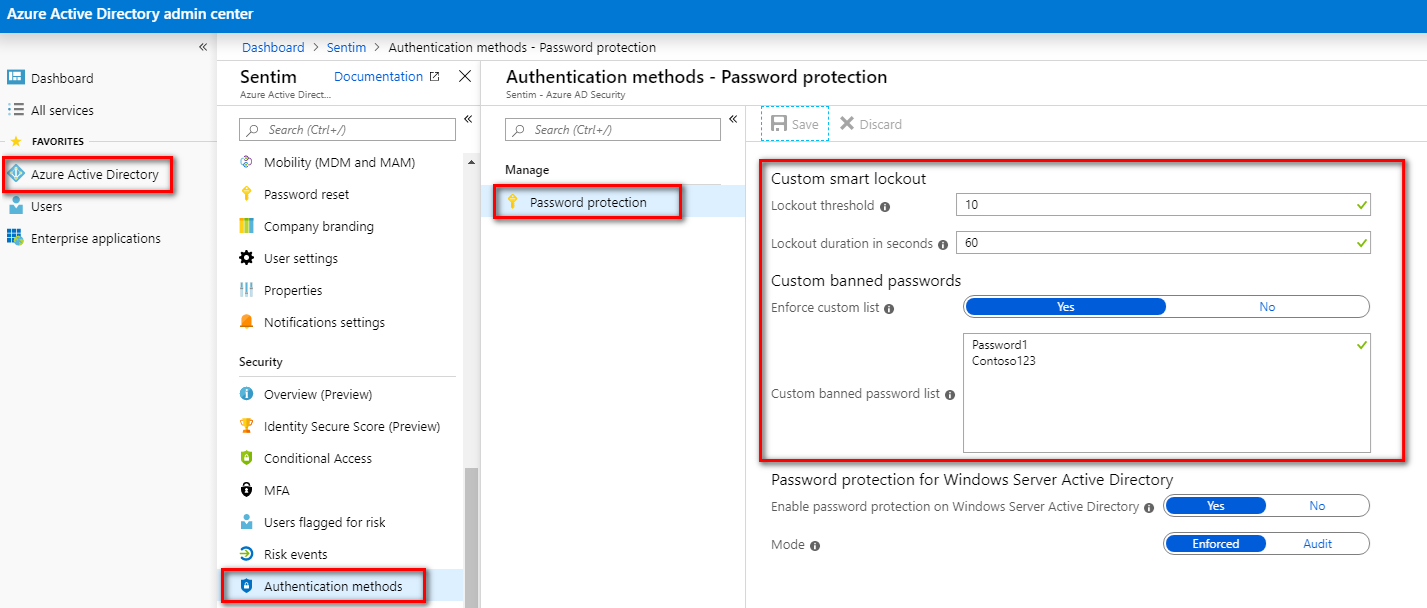Click info icon beside Enable password protection

pos(1149,508)
